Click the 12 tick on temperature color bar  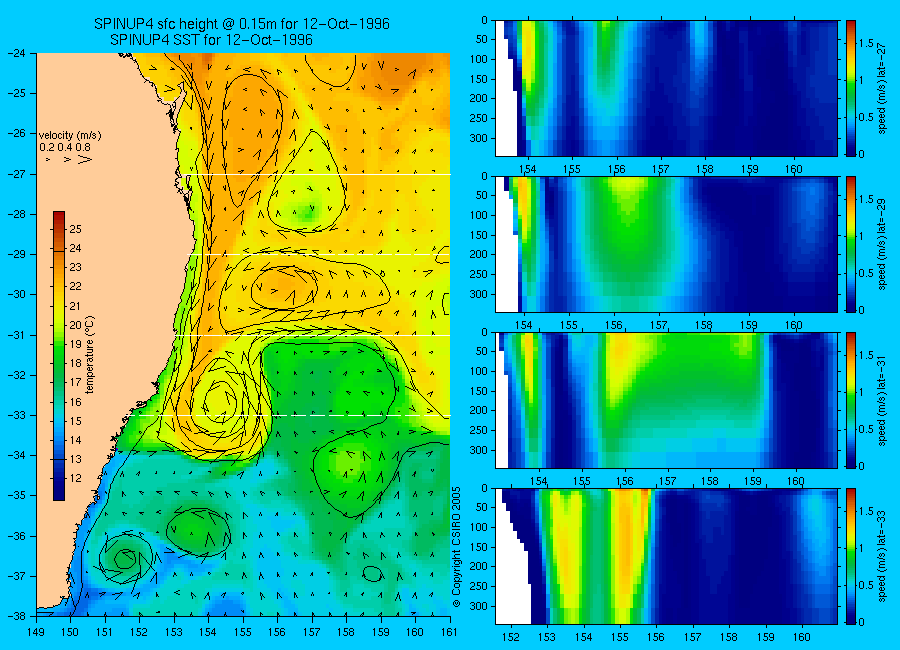coord(75,478)
